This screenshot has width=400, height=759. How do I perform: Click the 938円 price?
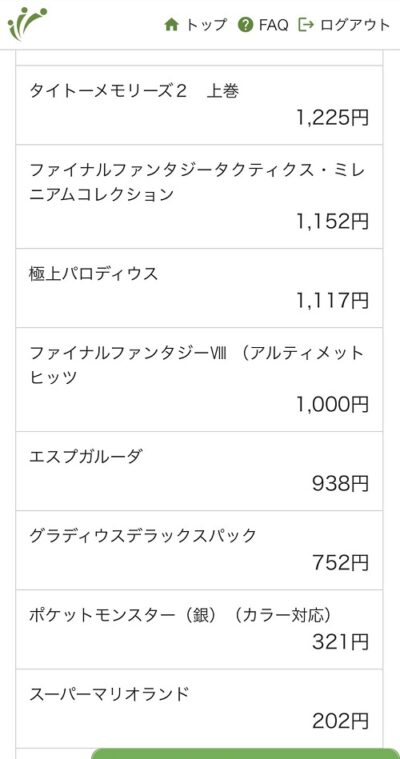tap(340, 483)
